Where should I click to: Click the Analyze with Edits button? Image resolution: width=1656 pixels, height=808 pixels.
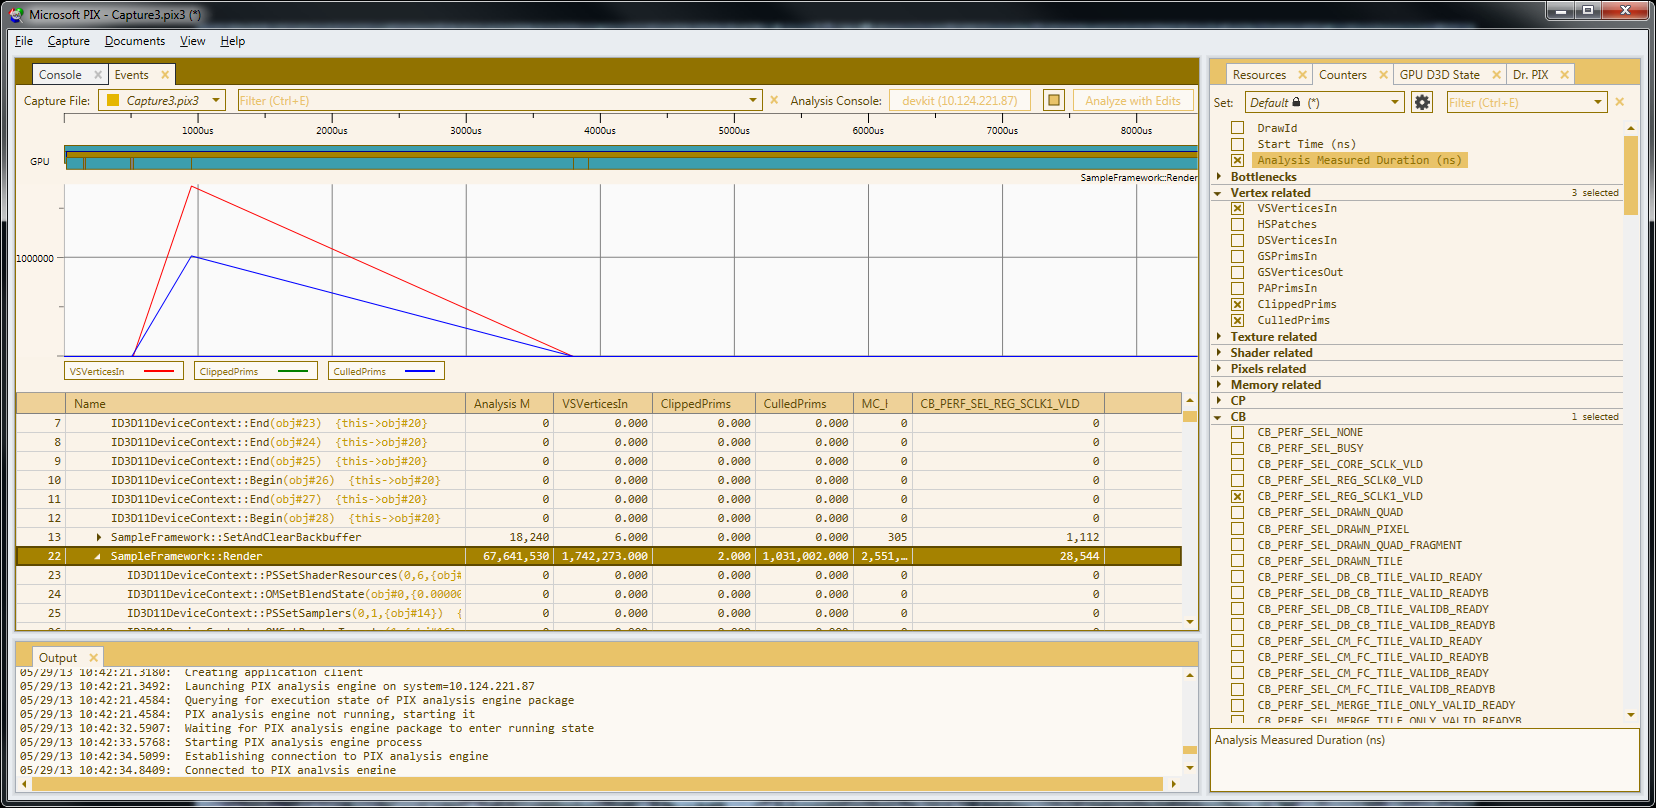[x=1133, y=100]
